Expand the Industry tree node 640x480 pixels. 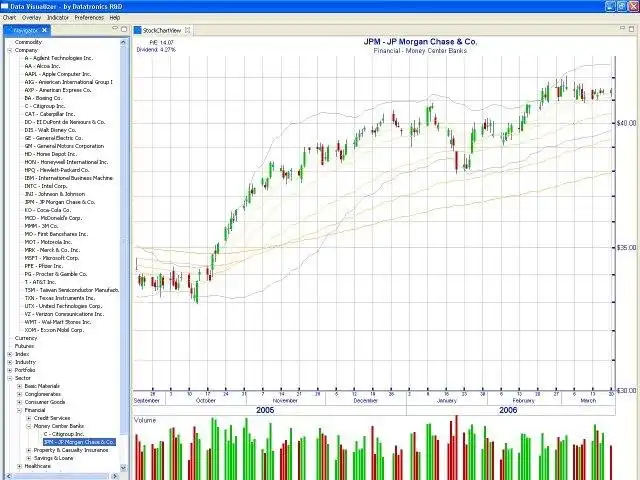(9, 362)
